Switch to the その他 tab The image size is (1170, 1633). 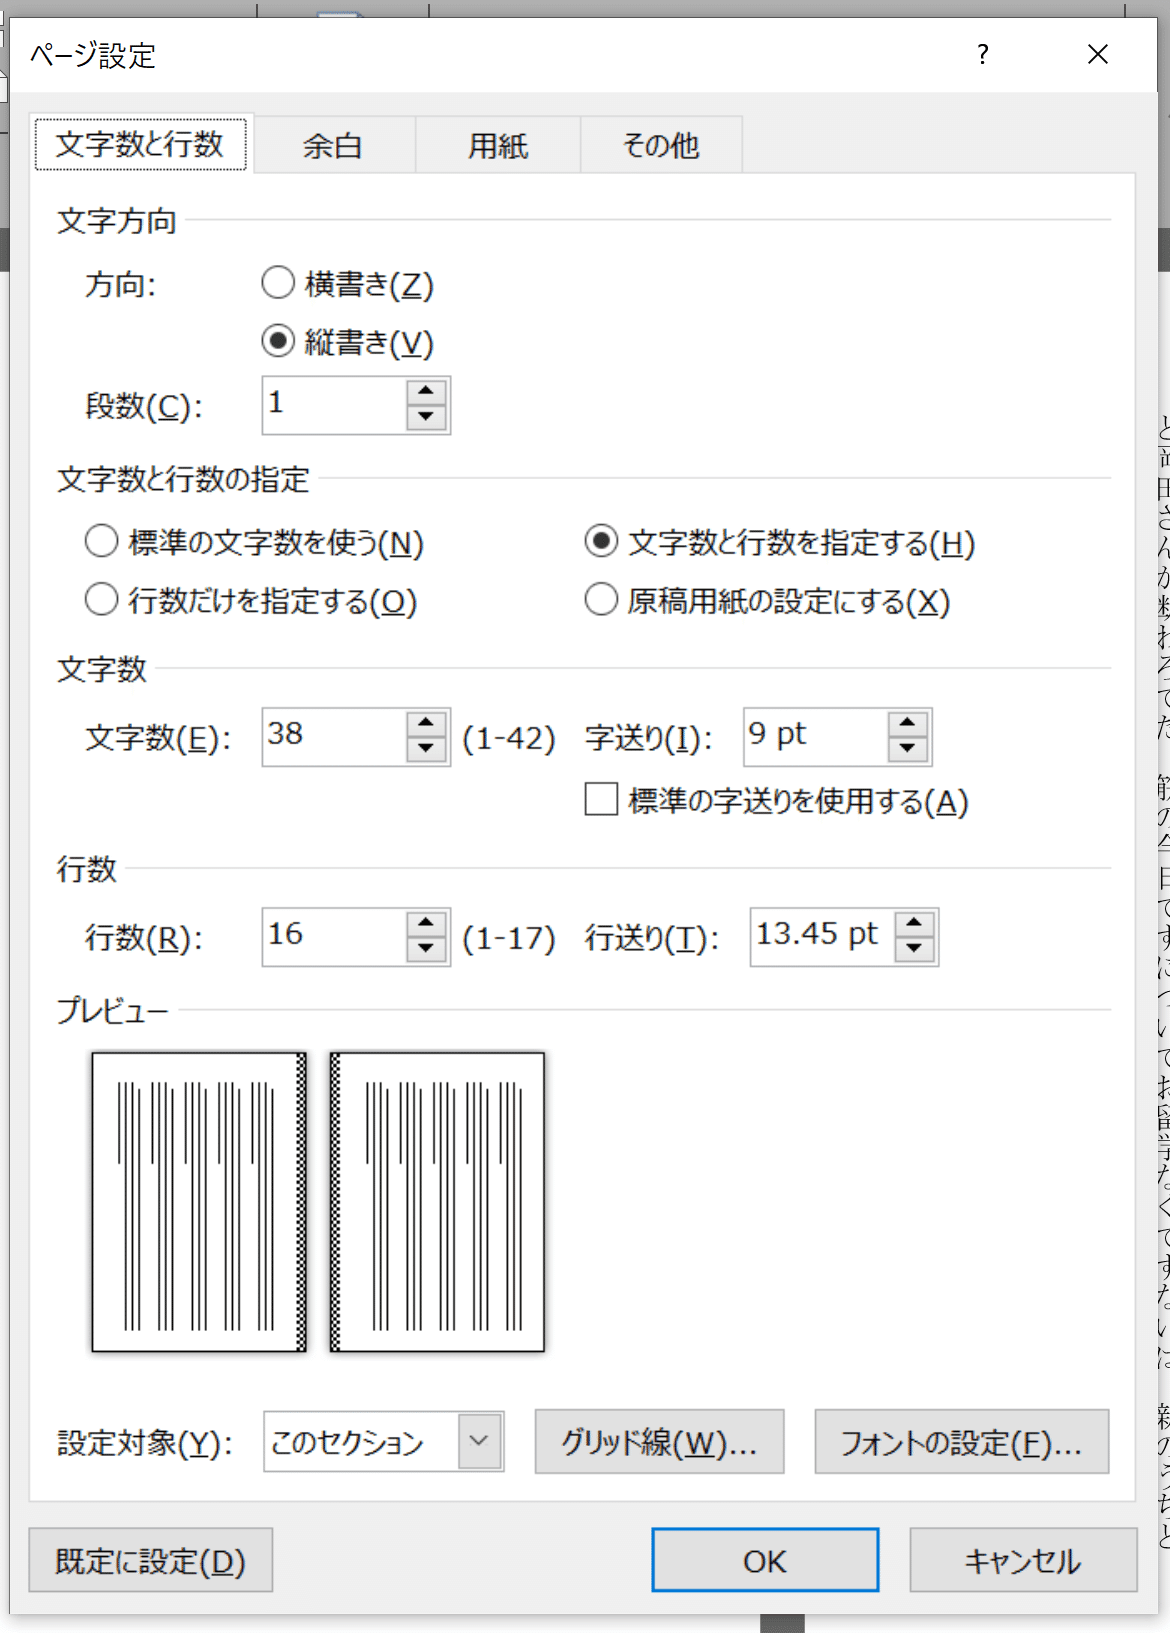pyautogui.click(x=661, y=146)
